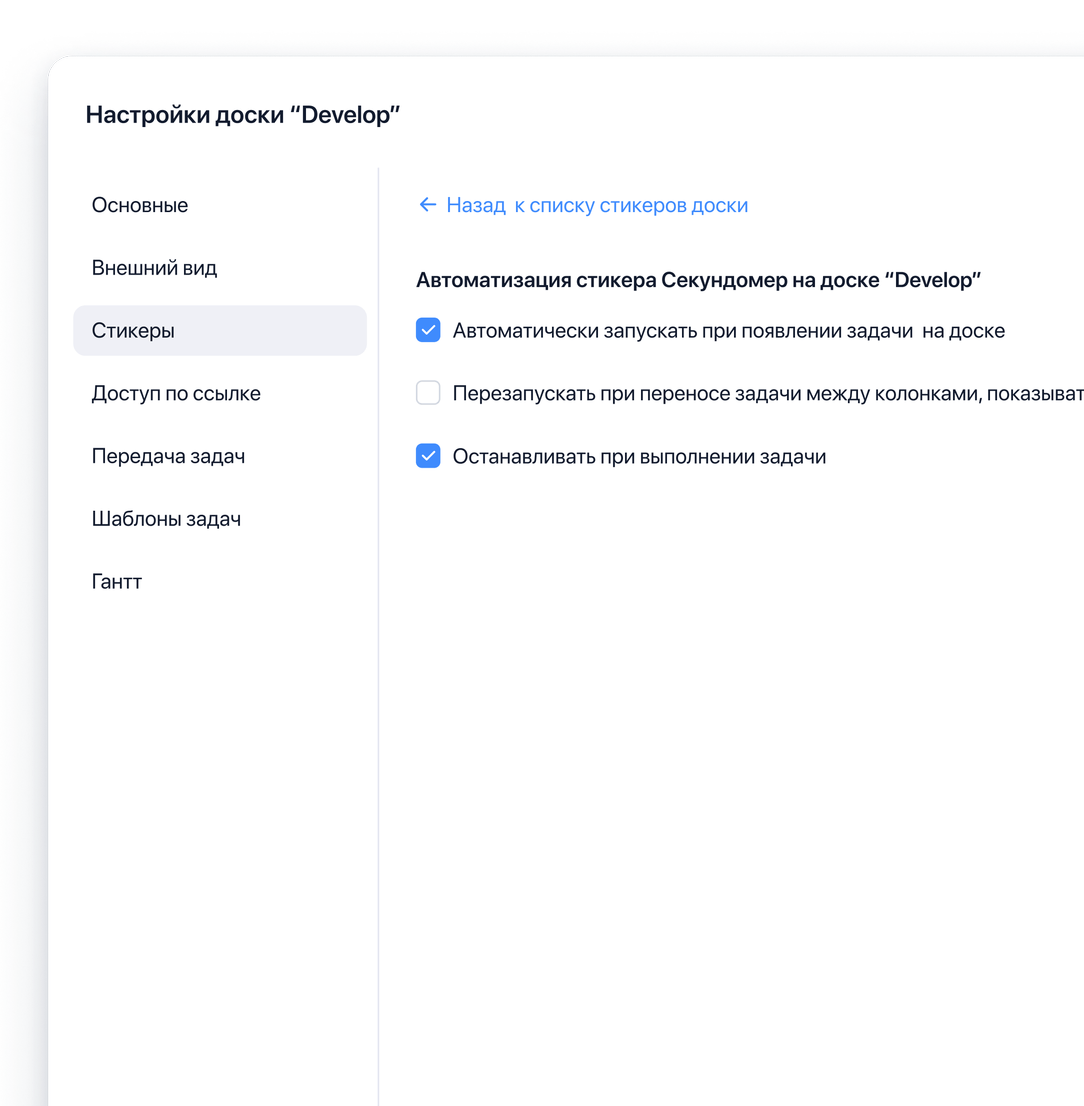Go to the Передача задач section
1084x1106 pixels.
pos(170,456)
